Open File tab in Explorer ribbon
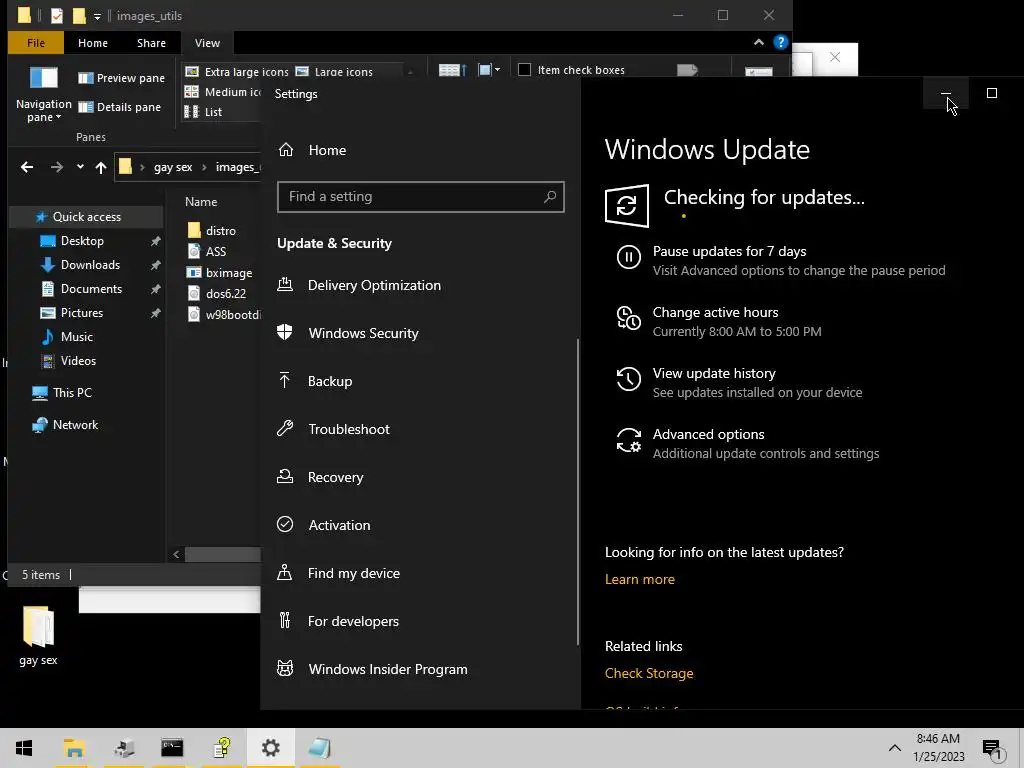Viewport: 1024px width, 768px height. click(36, 43)
